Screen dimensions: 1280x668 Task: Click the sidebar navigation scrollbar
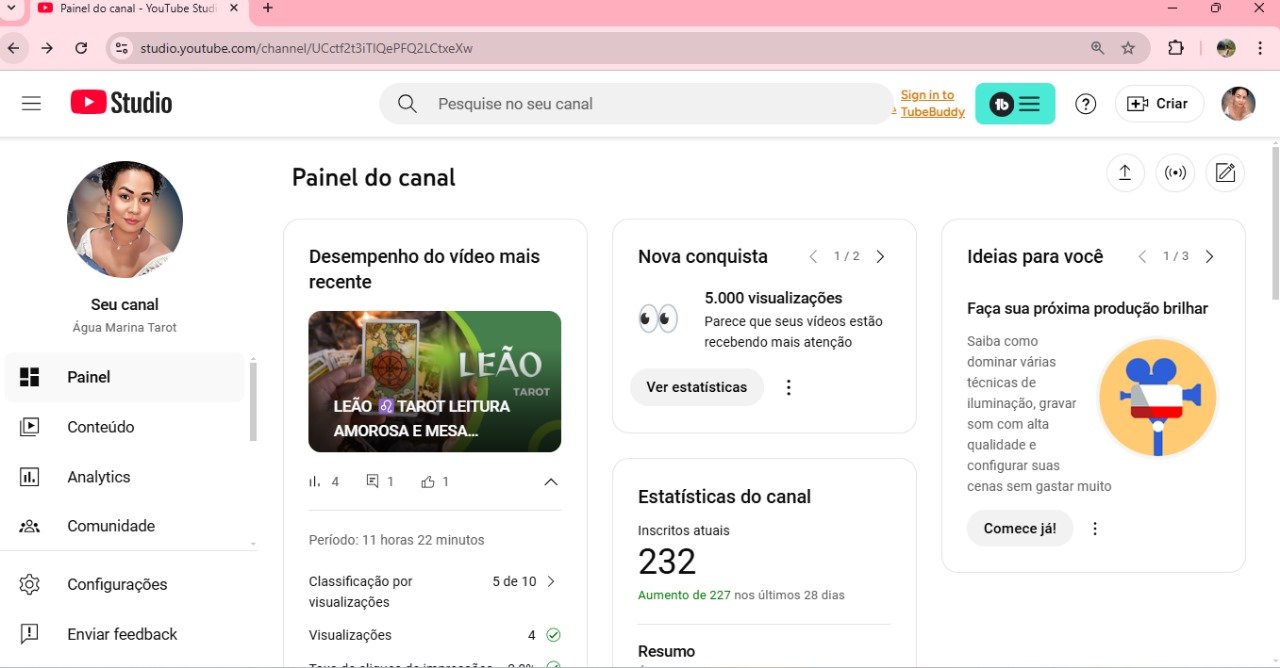point(253,400)
